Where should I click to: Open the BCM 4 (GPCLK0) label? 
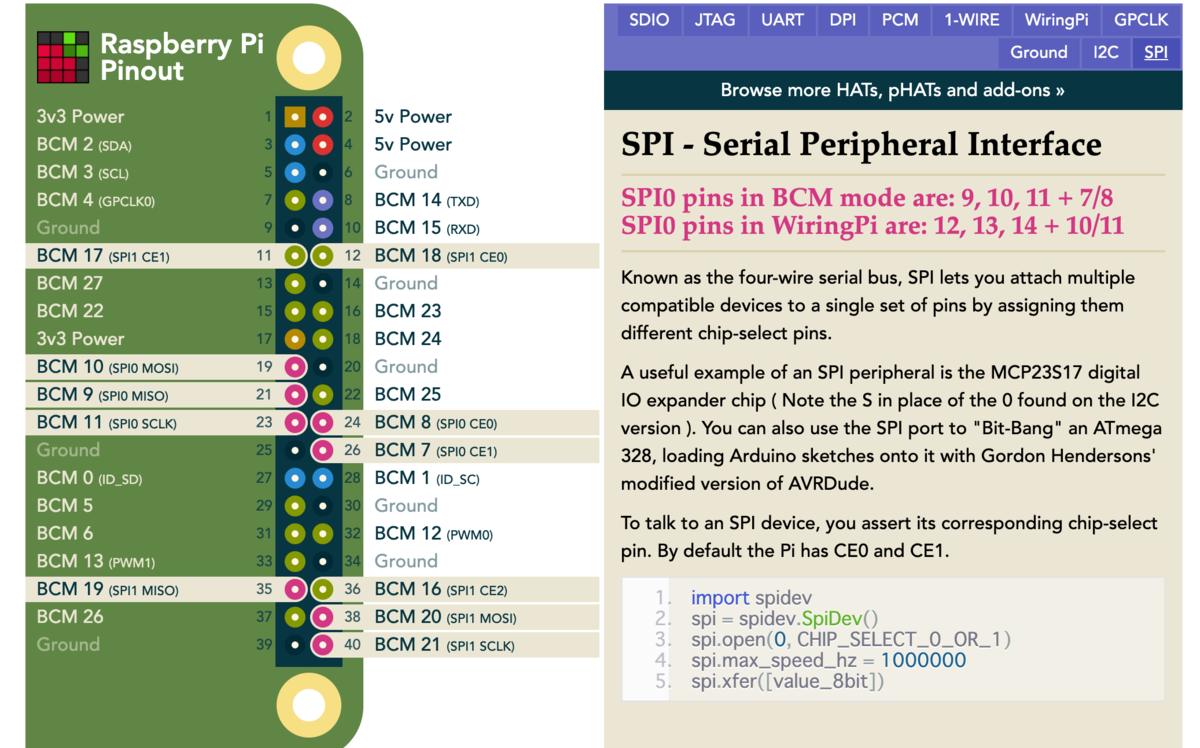click(96, 200)
